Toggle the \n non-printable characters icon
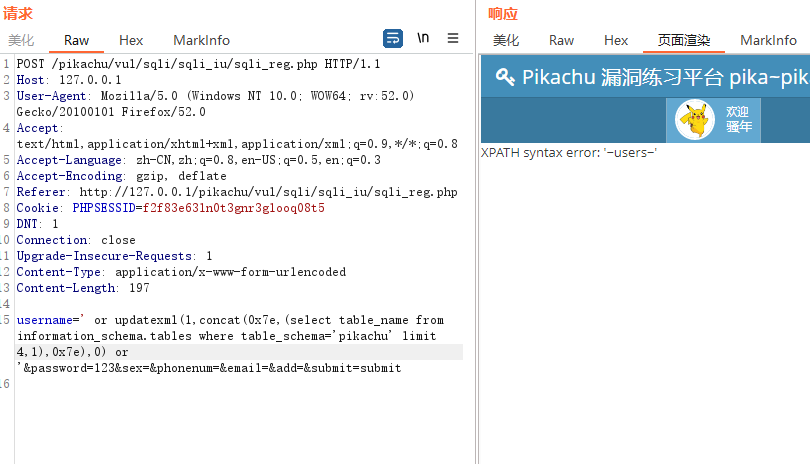Screen dimensions: 810x464 (x=423, y=38)
